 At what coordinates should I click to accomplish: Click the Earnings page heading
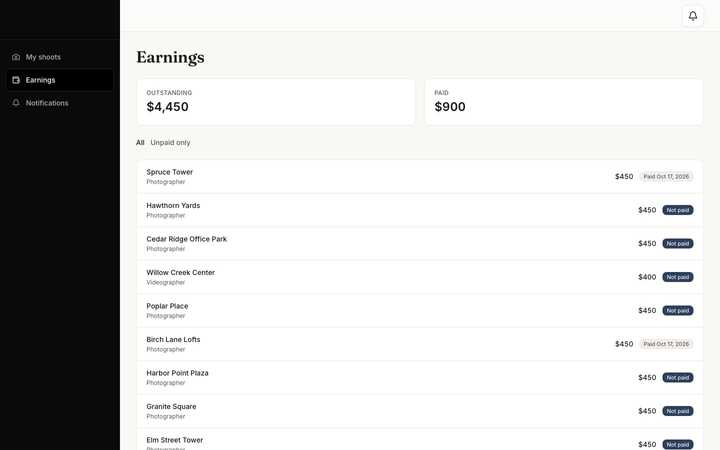[x=170, y=58]
